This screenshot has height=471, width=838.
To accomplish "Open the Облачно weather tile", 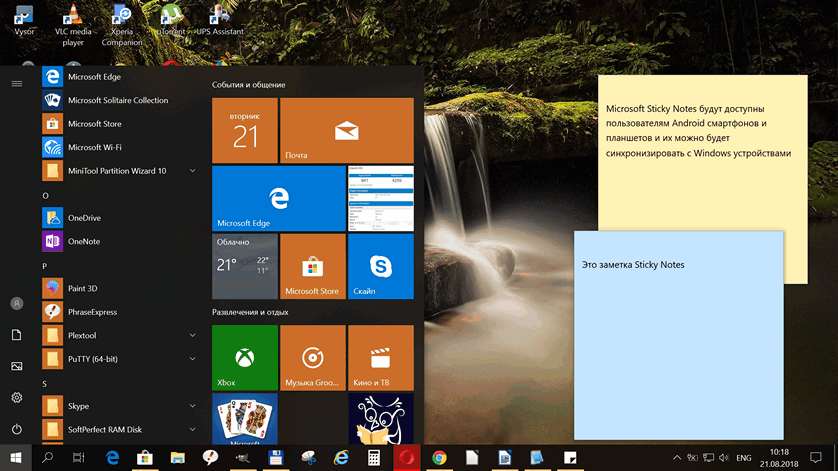I will pos(245,266).
